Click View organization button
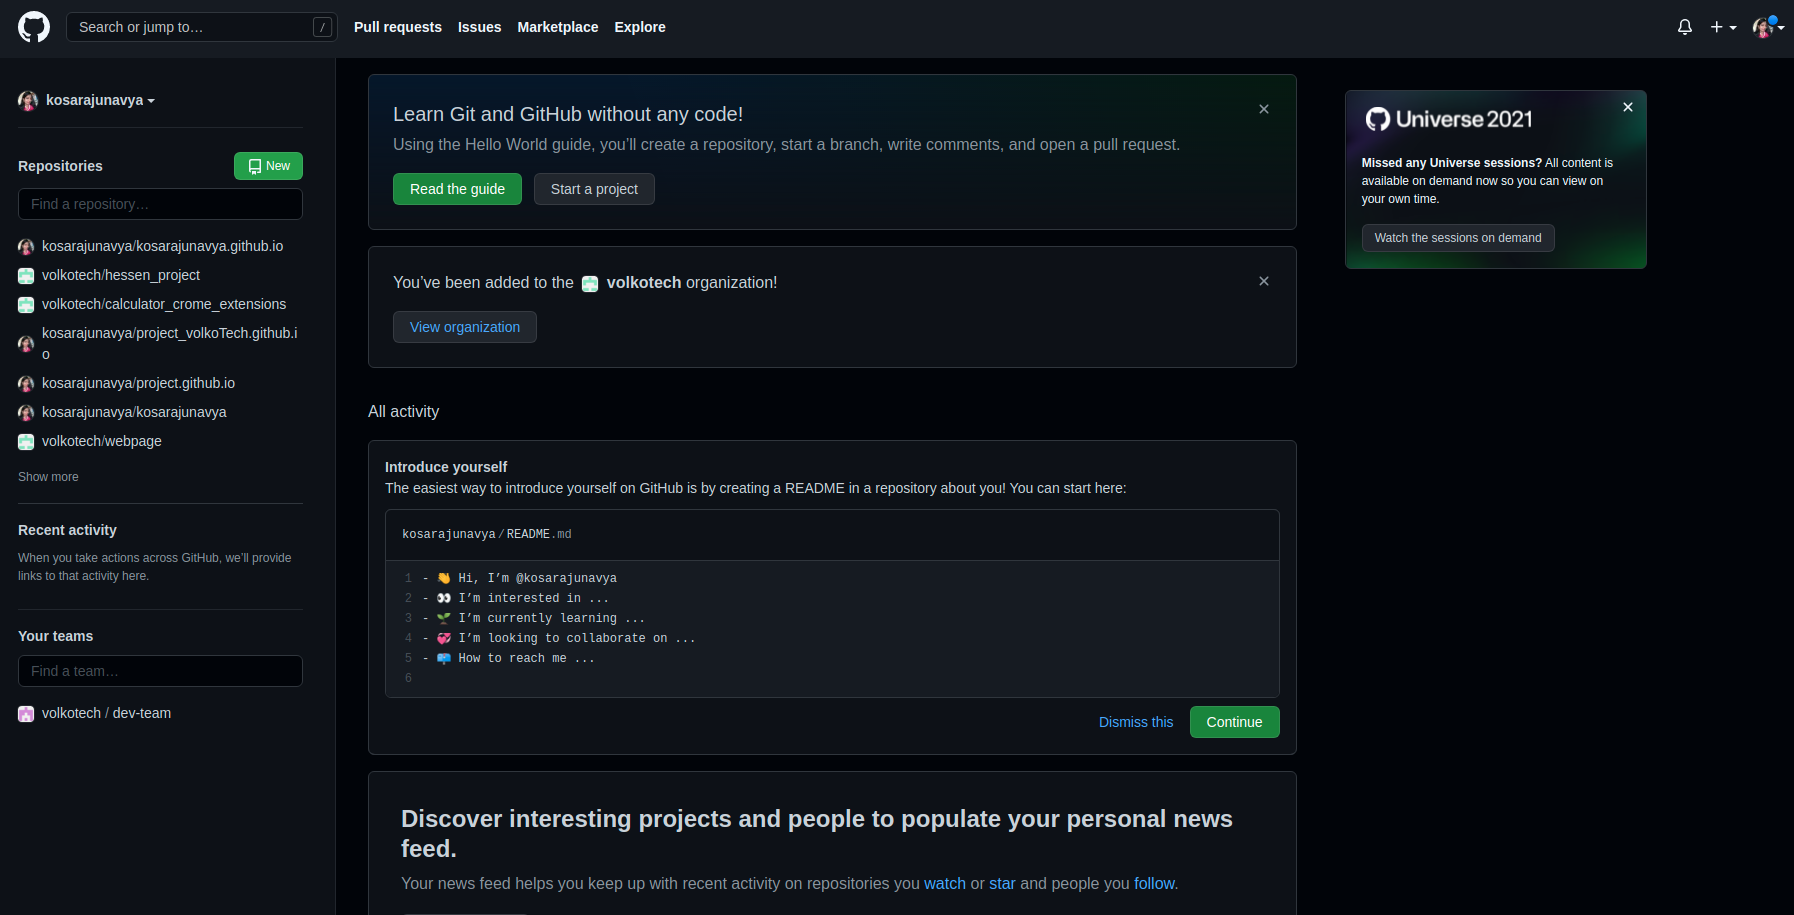The image size is (1794, 915). [x=465, y=327]
